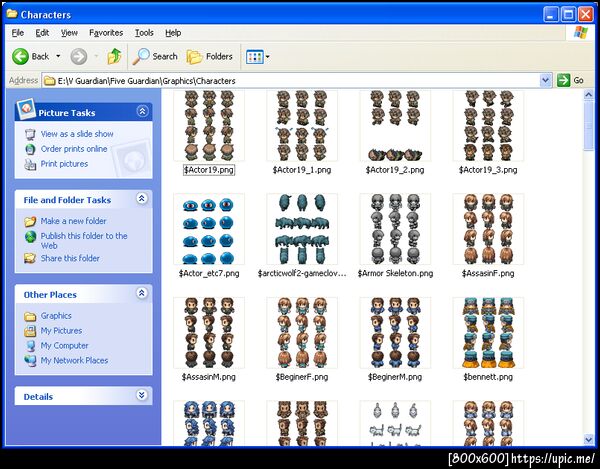The width and height of the screenshot is (600, 469).
Task: Select the $Armor Skeleton.png thumbnail
Action: point(395,229)
